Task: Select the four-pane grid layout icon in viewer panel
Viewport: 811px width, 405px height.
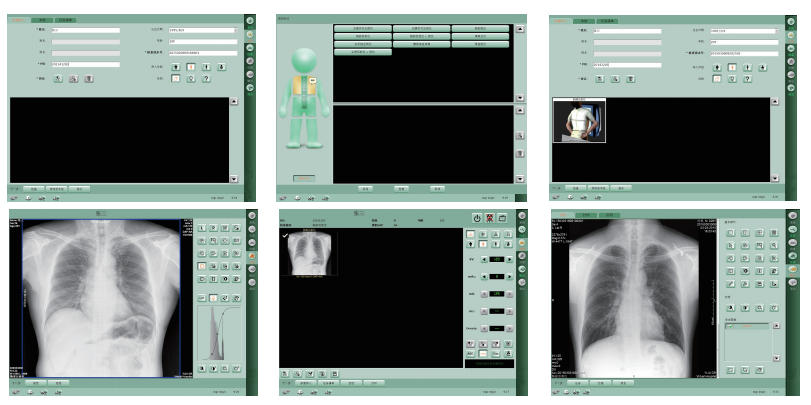Action: click(x=759, y=233)
